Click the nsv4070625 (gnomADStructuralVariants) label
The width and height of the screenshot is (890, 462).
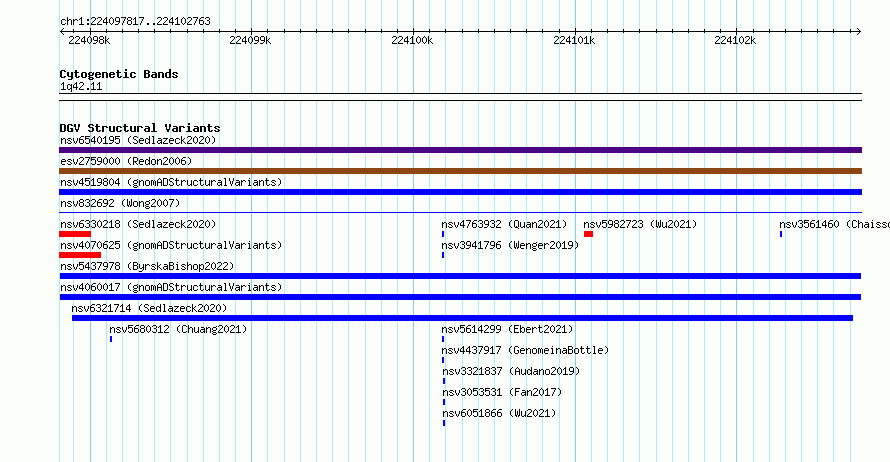[x=171, y=245]
